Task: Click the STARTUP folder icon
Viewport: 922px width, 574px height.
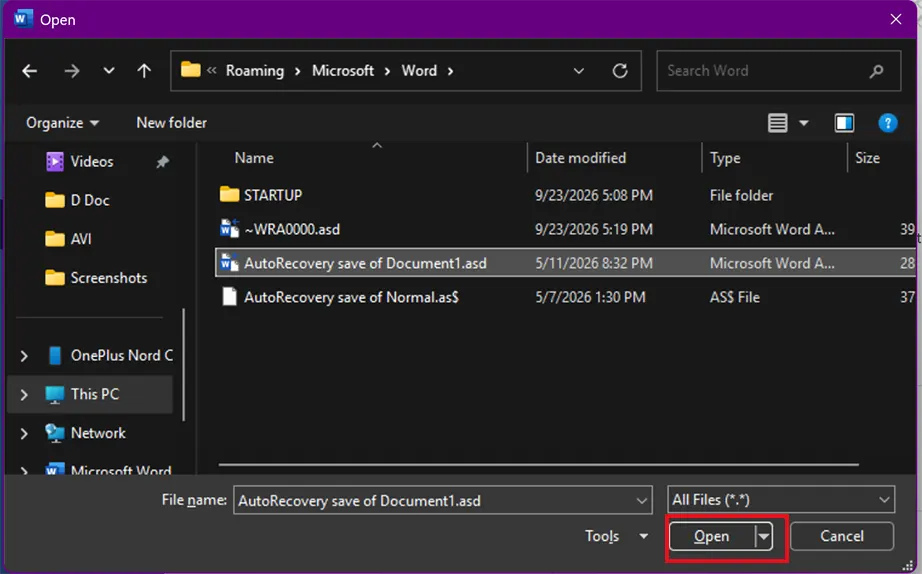Action: (x=229, y=194)
